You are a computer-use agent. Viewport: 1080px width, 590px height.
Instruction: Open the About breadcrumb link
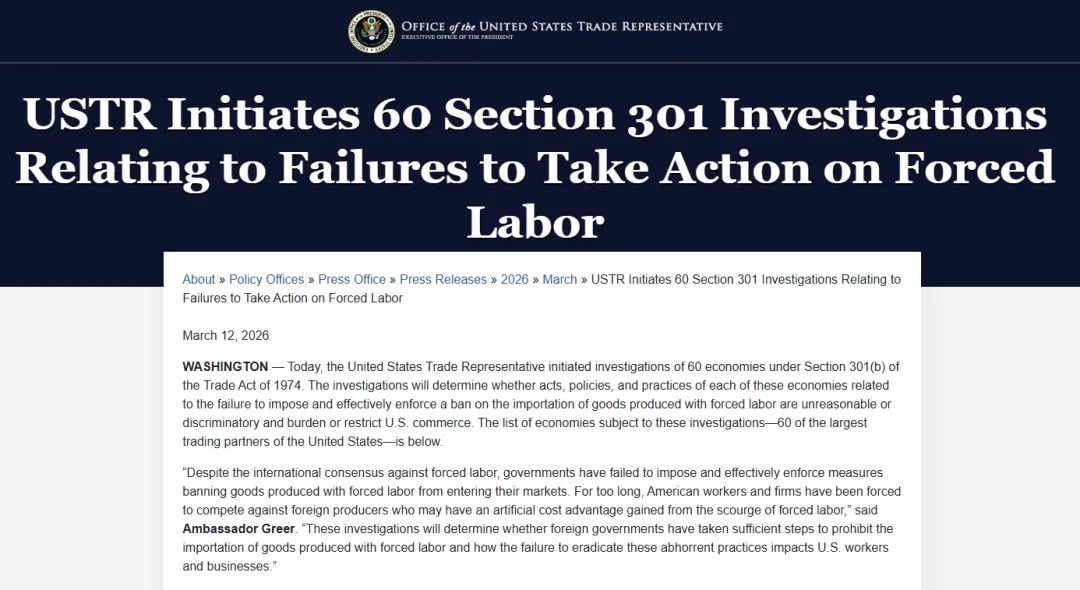(x=199, y=280)
